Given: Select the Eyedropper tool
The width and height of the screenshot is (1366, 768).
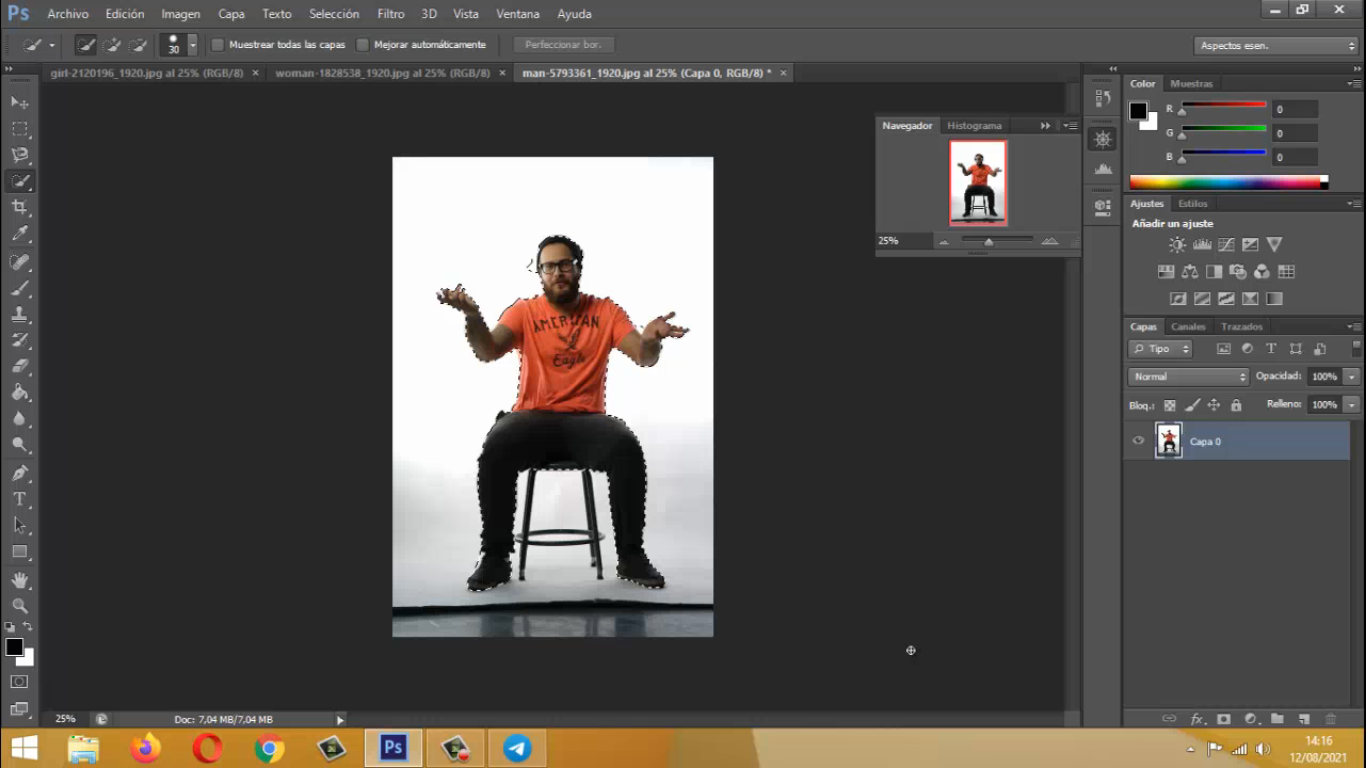Looking at the screenshot, I should (19, 234).
